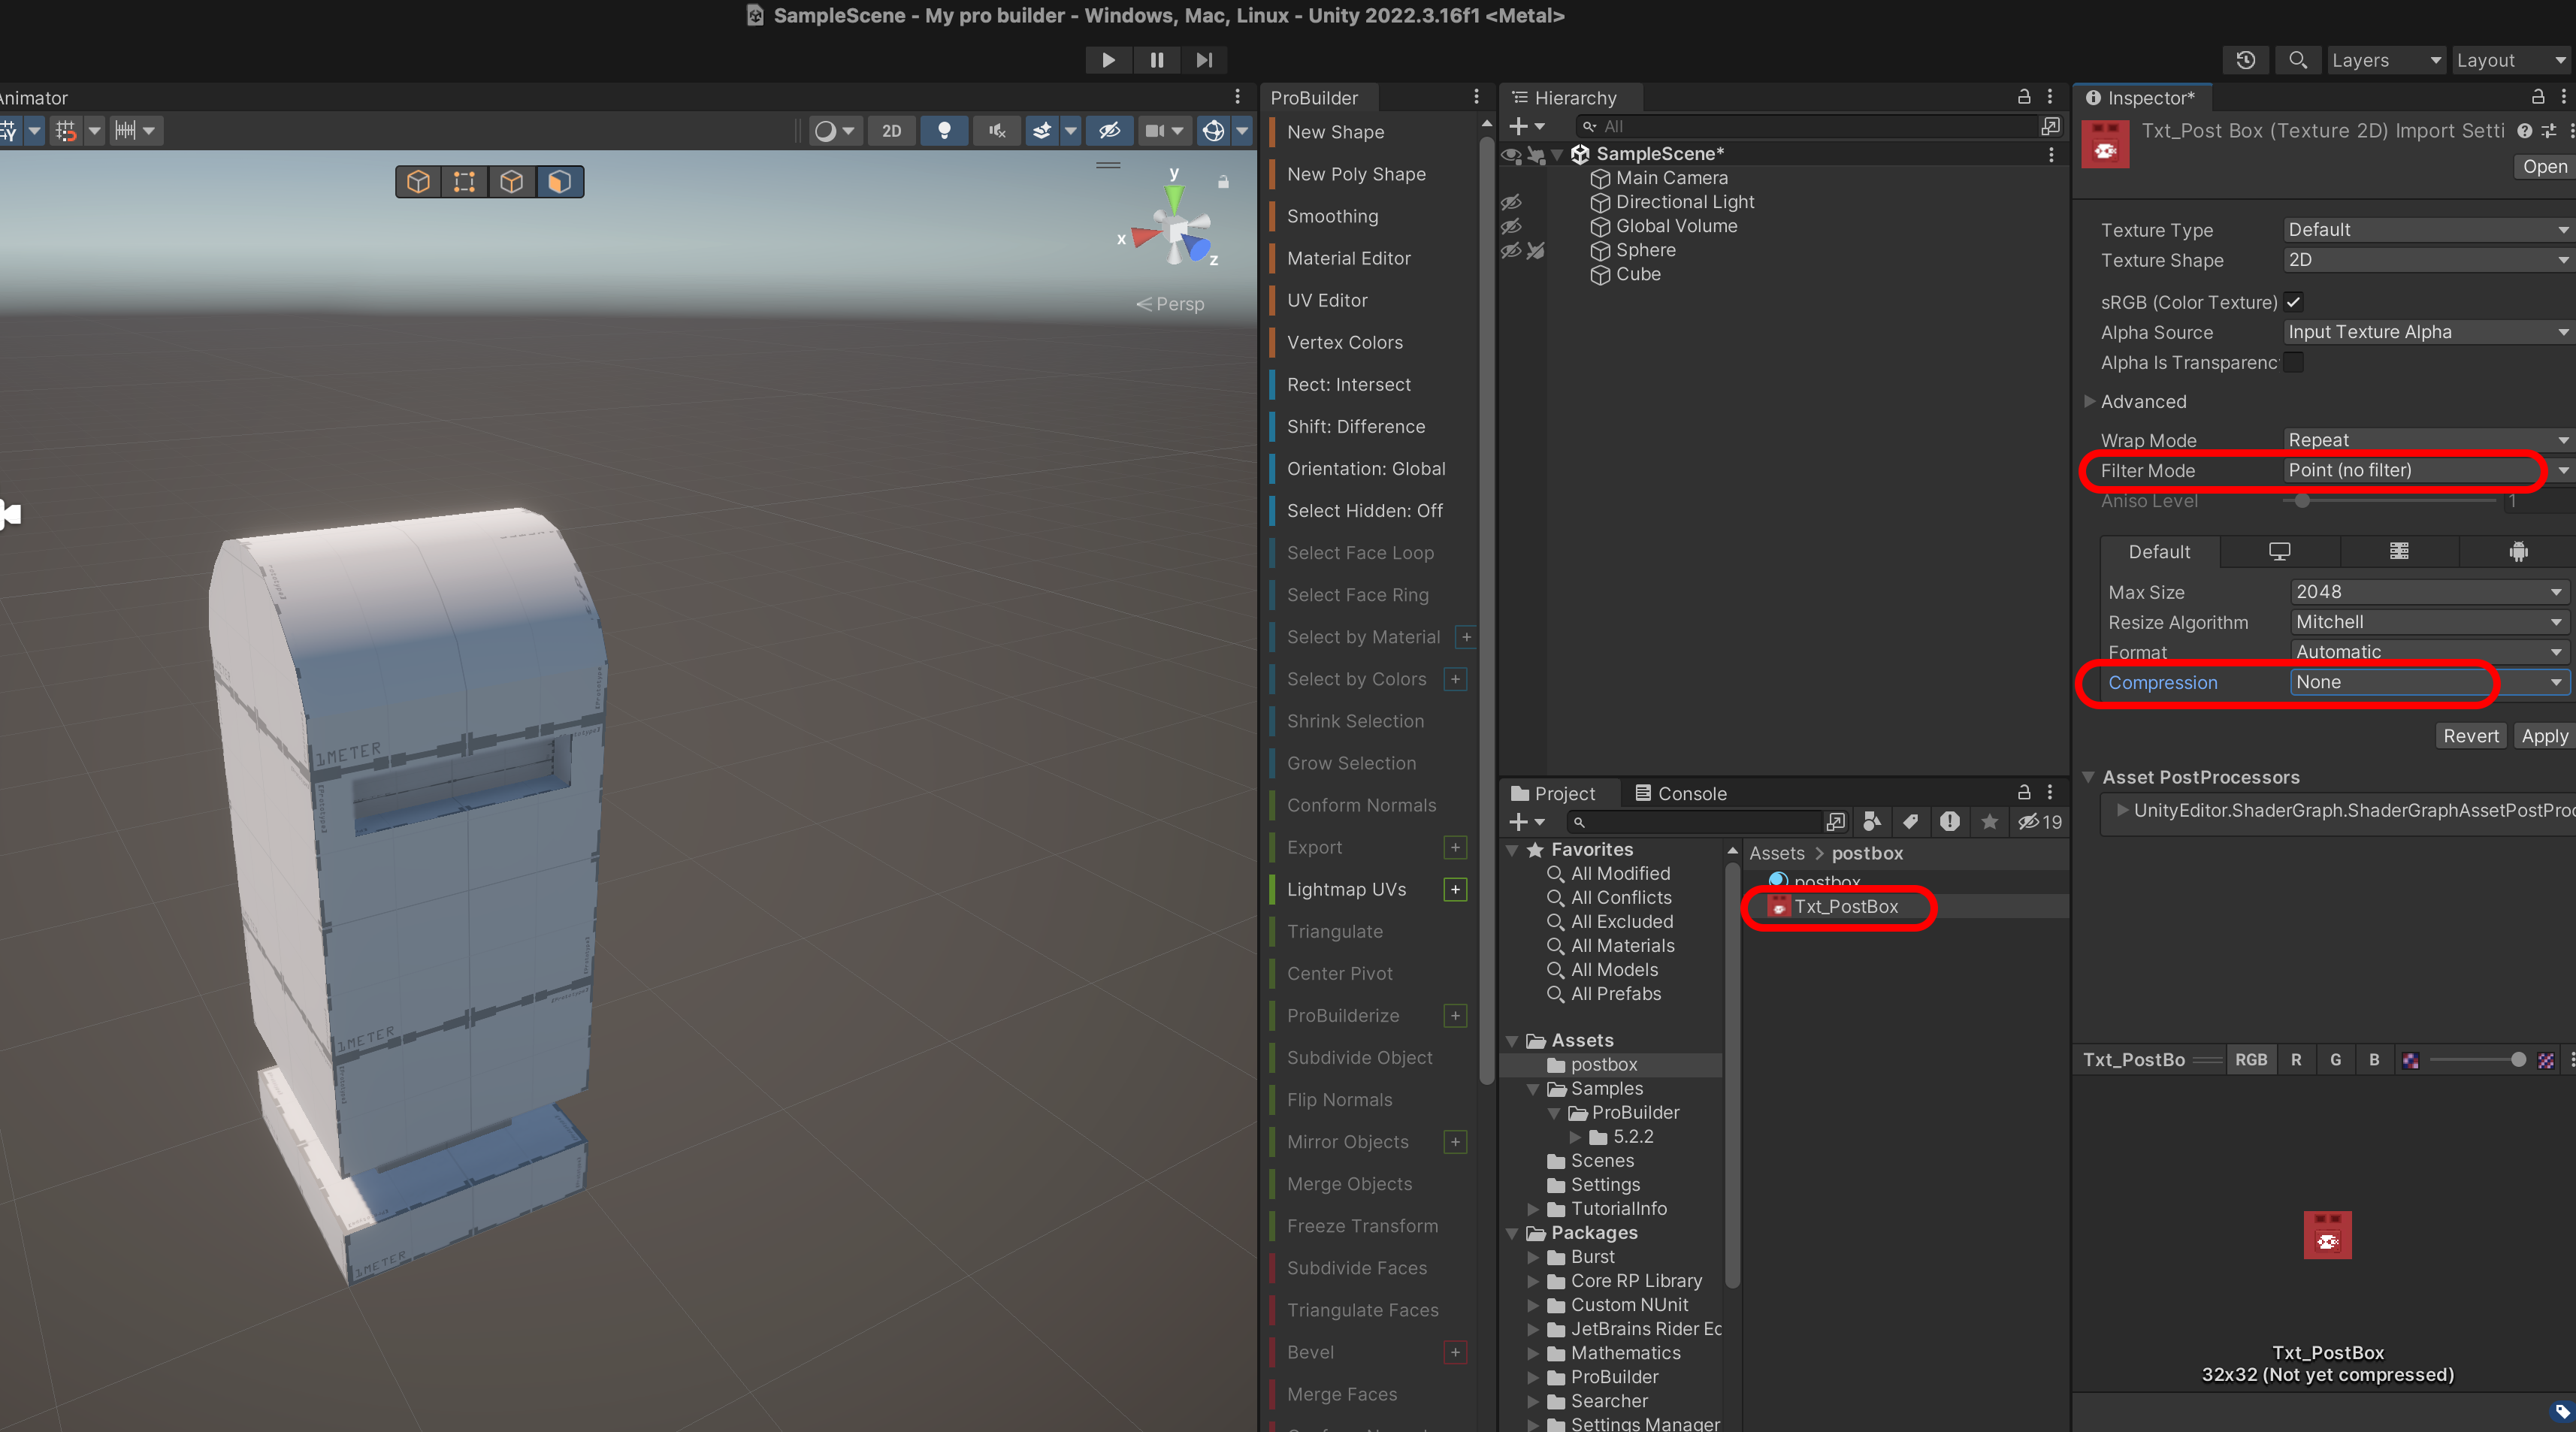Toggle 2D view mode in scene
The image size is (2576, 1432).
tap(891, 130)
